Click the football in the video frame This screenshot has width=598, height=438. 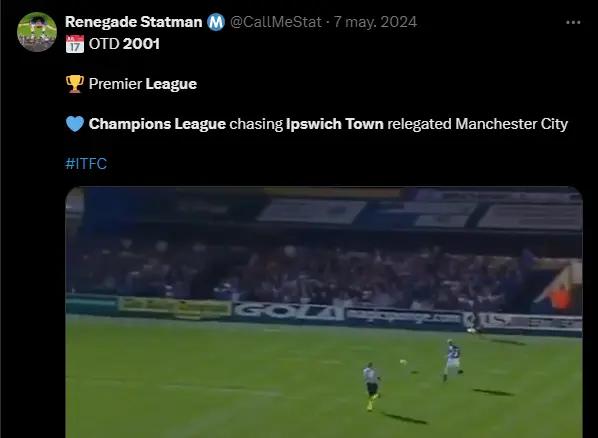[403, 362]
